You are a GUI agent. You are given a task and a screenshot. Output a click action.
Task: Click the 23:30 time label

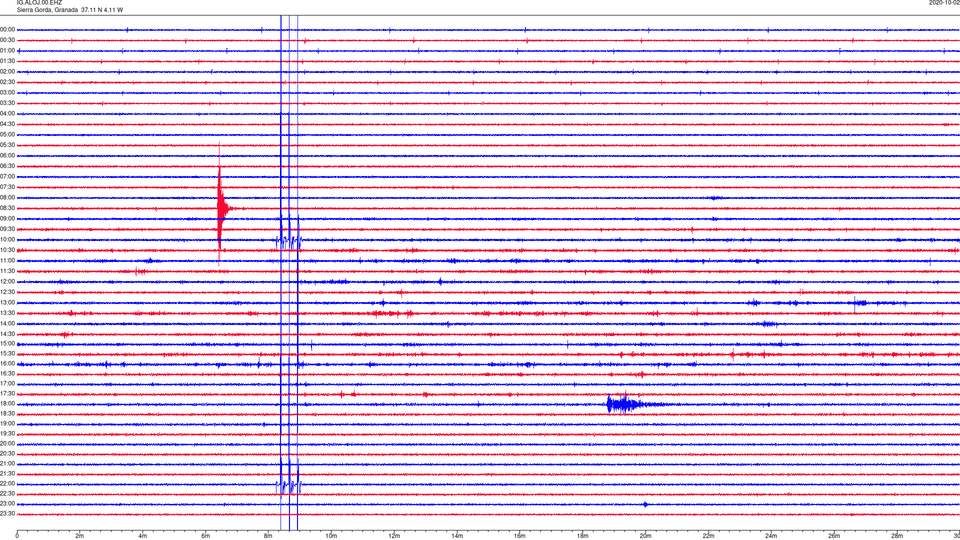click(7, 514)
